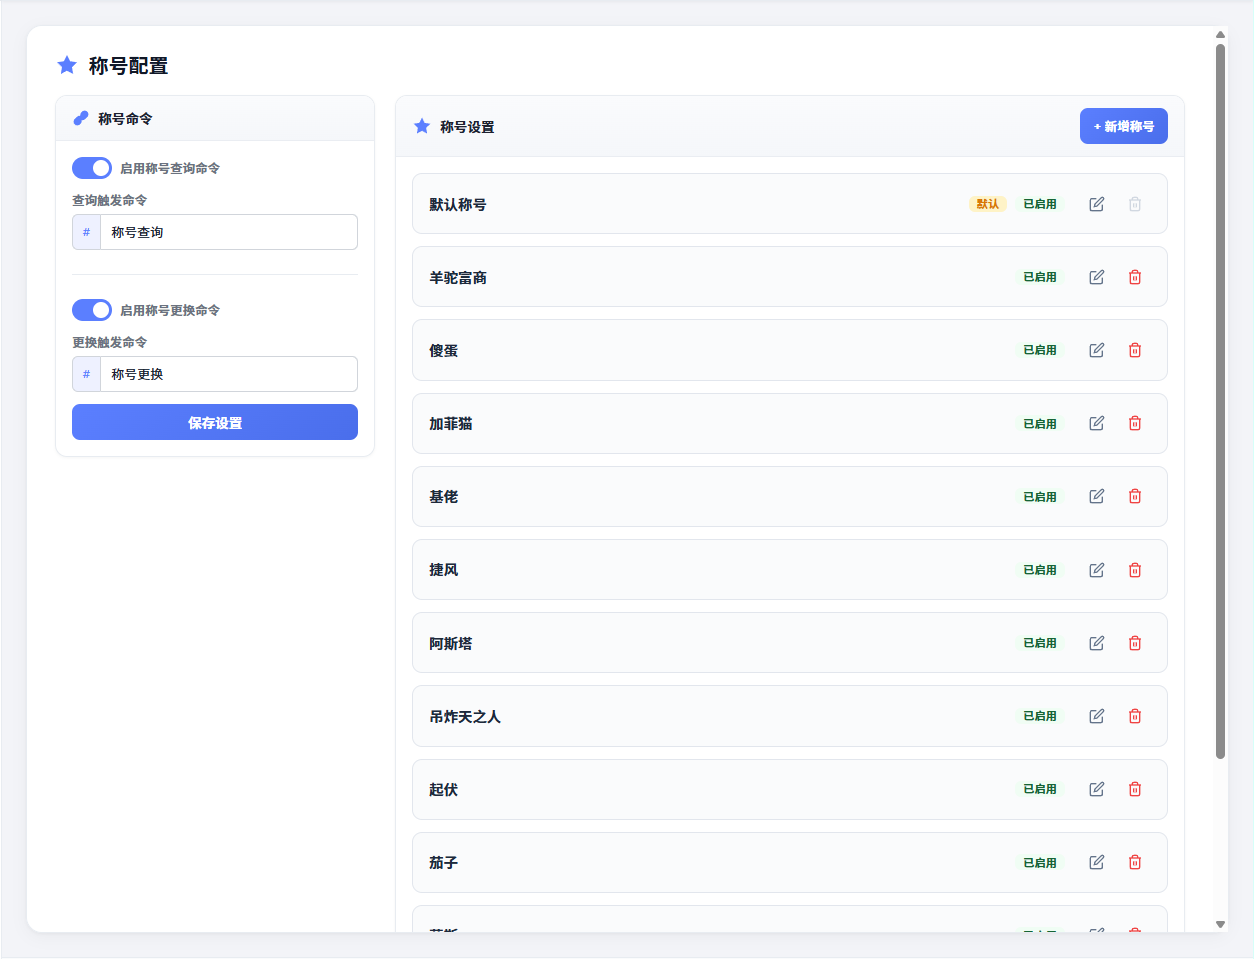Delete the 茄子 title
This screenshot has height=959, width=1254.
click(1135, 862)
